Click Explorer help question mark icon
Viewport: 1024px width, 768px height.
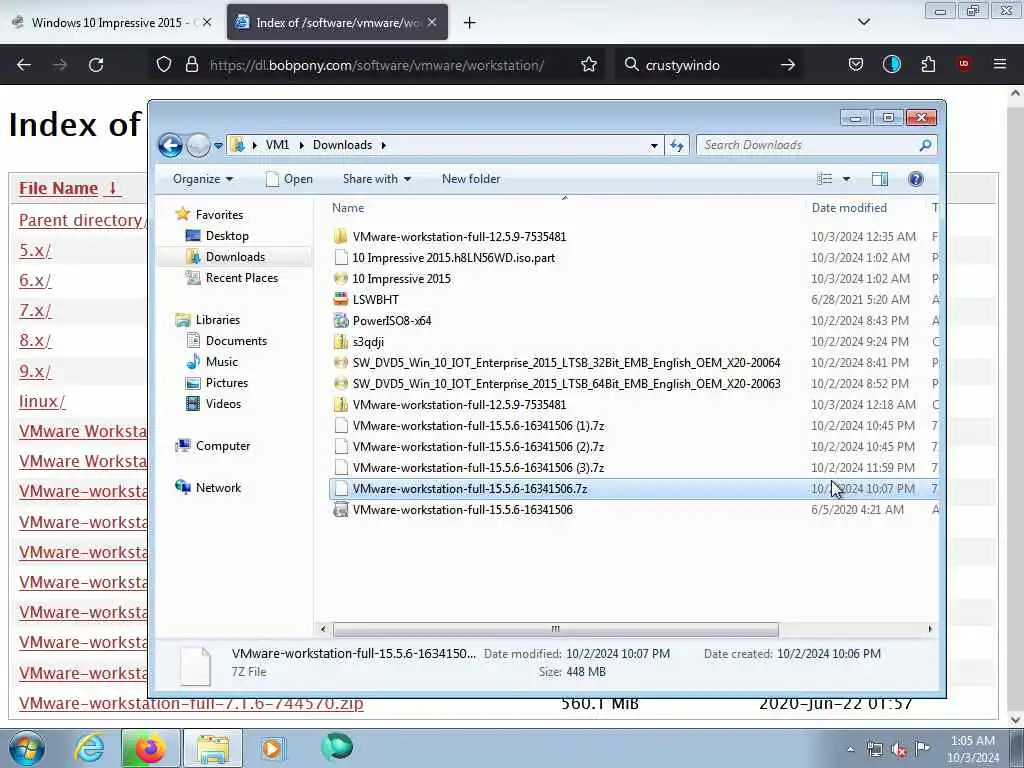pos(916,179)
